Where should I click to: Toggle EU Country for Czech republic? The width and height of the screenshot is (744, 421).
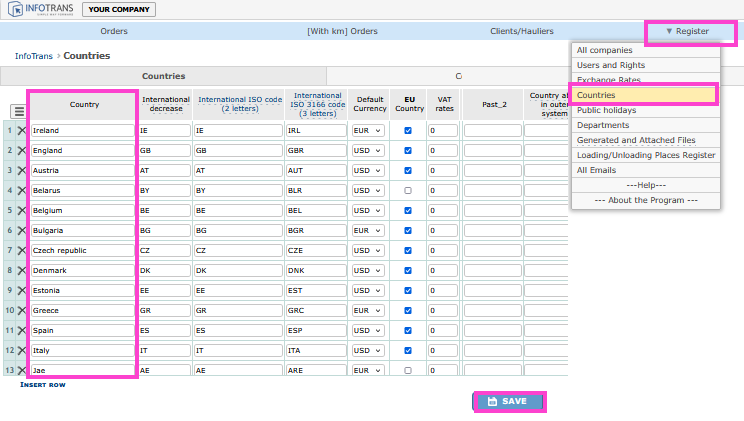pos(408,250)
